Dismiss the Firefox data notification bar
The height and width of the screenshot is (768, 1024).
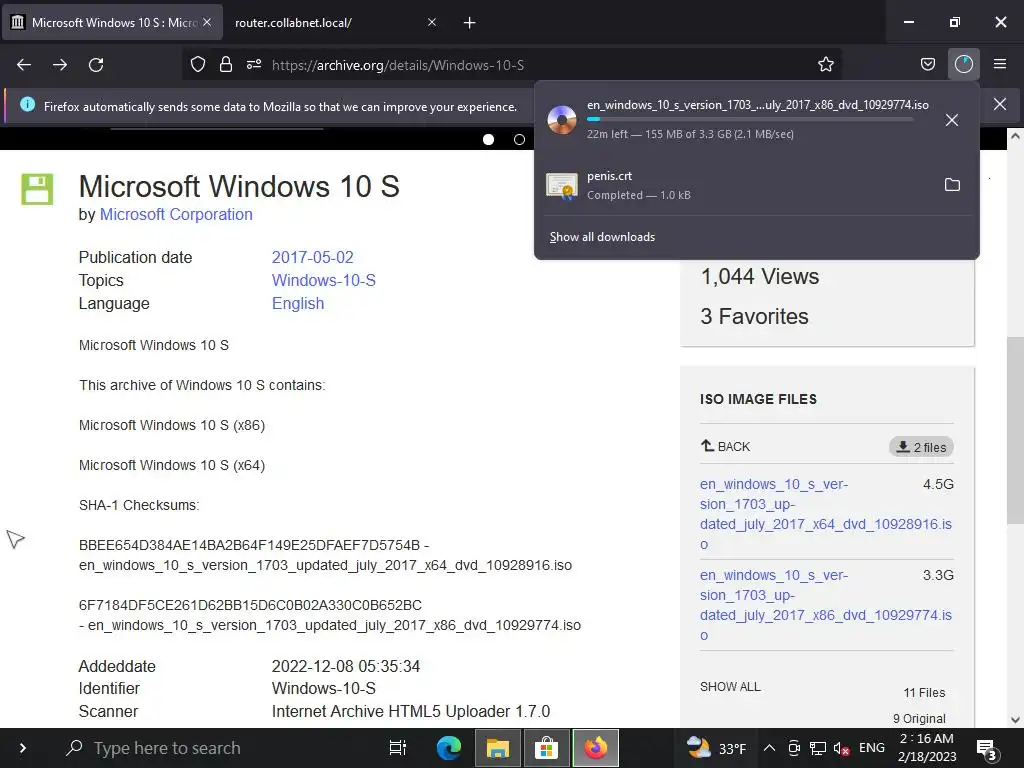pyautogui.click(x=1000, y=104)
